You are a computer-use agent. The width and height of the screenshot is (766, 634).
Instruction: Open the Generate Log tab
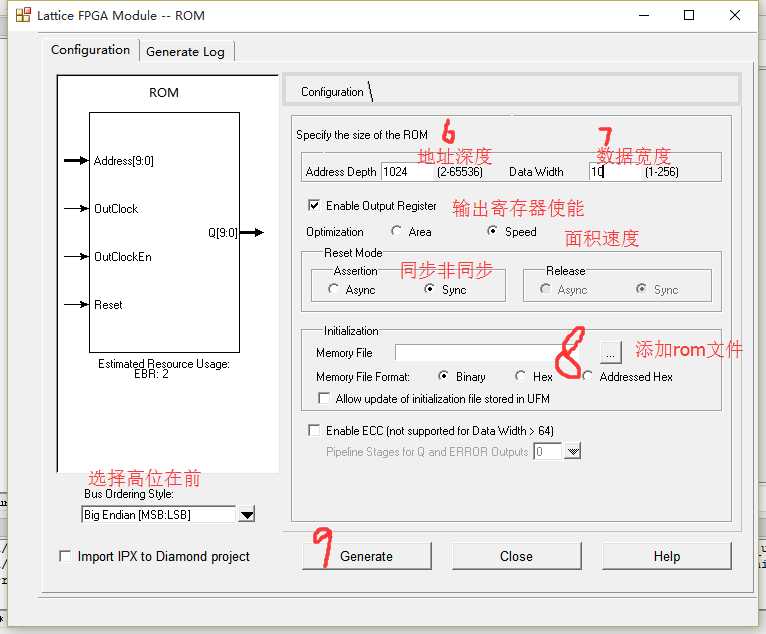tap(186, 51)
